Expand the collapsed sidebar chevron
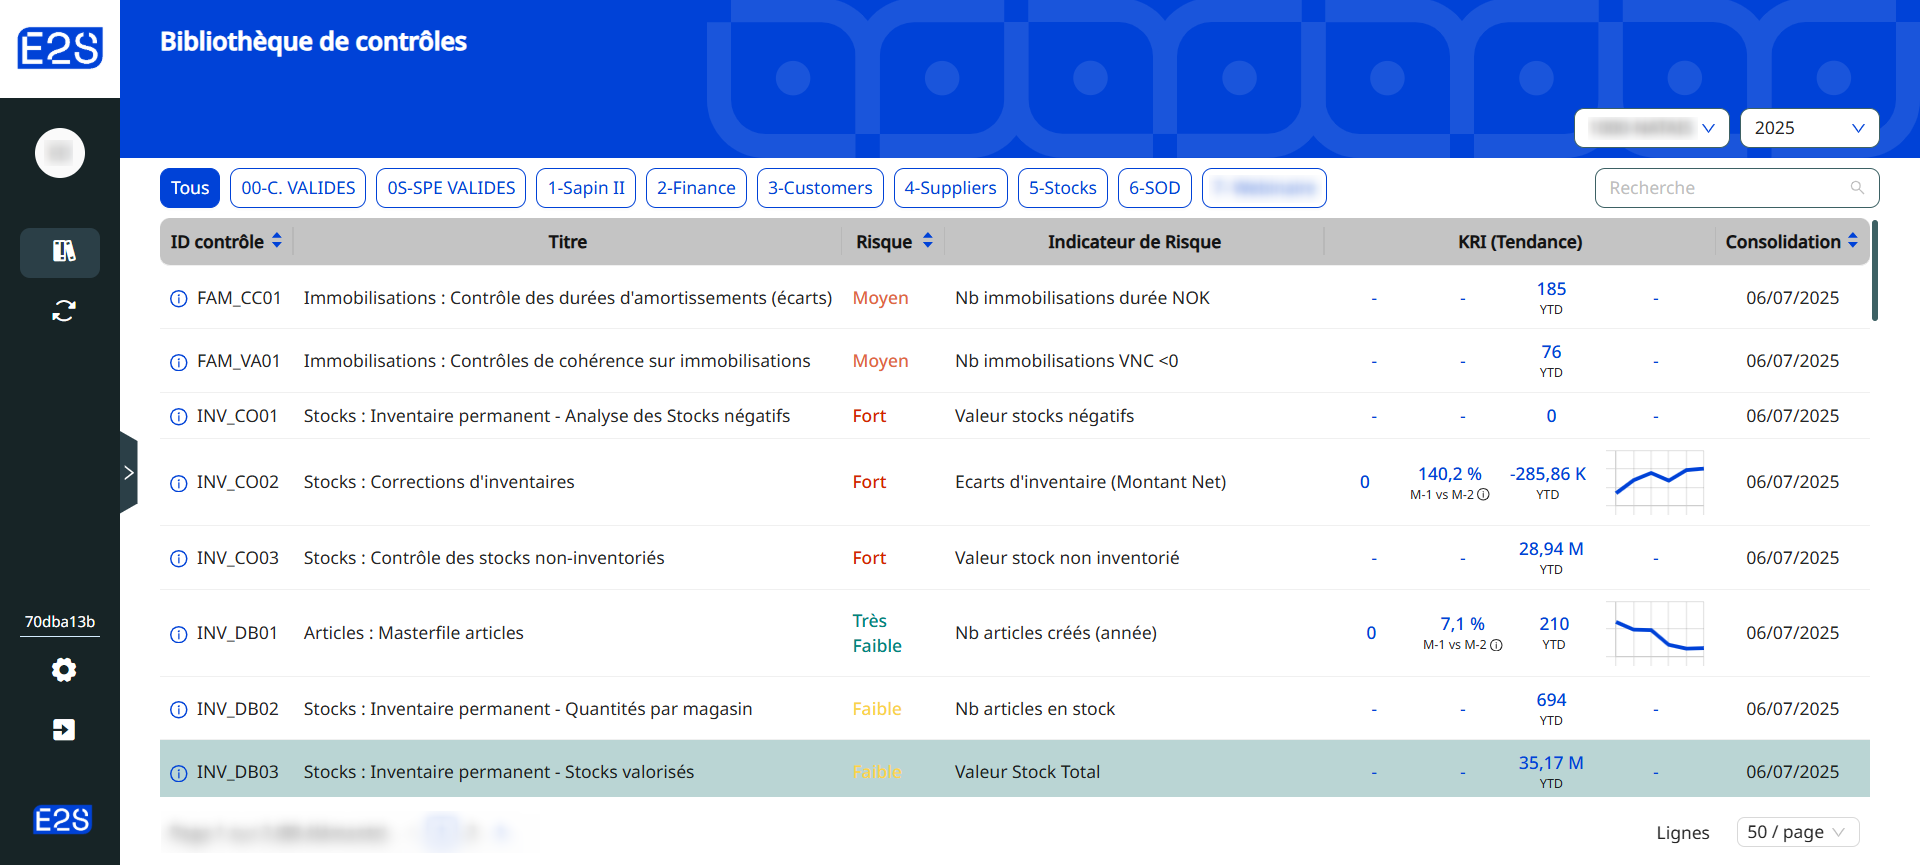 click(x=128, y=473)
